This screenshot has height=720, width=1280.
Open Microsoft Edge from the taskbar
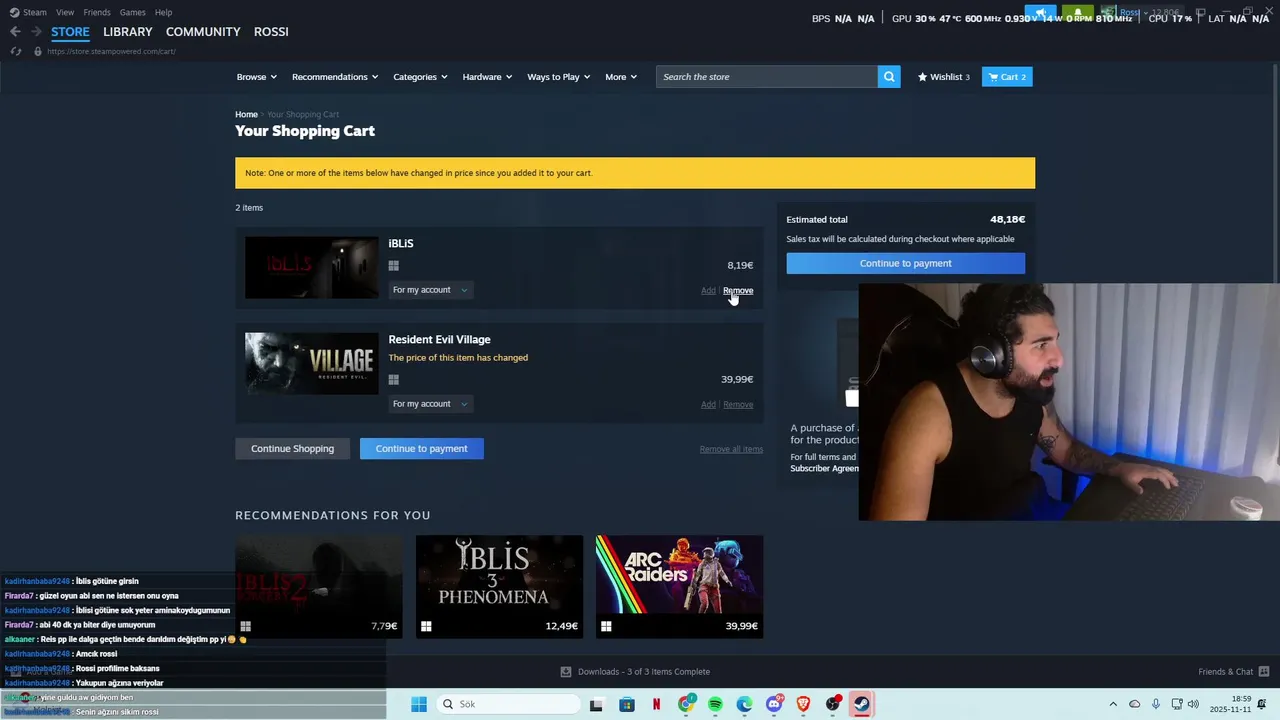point(745,704)
